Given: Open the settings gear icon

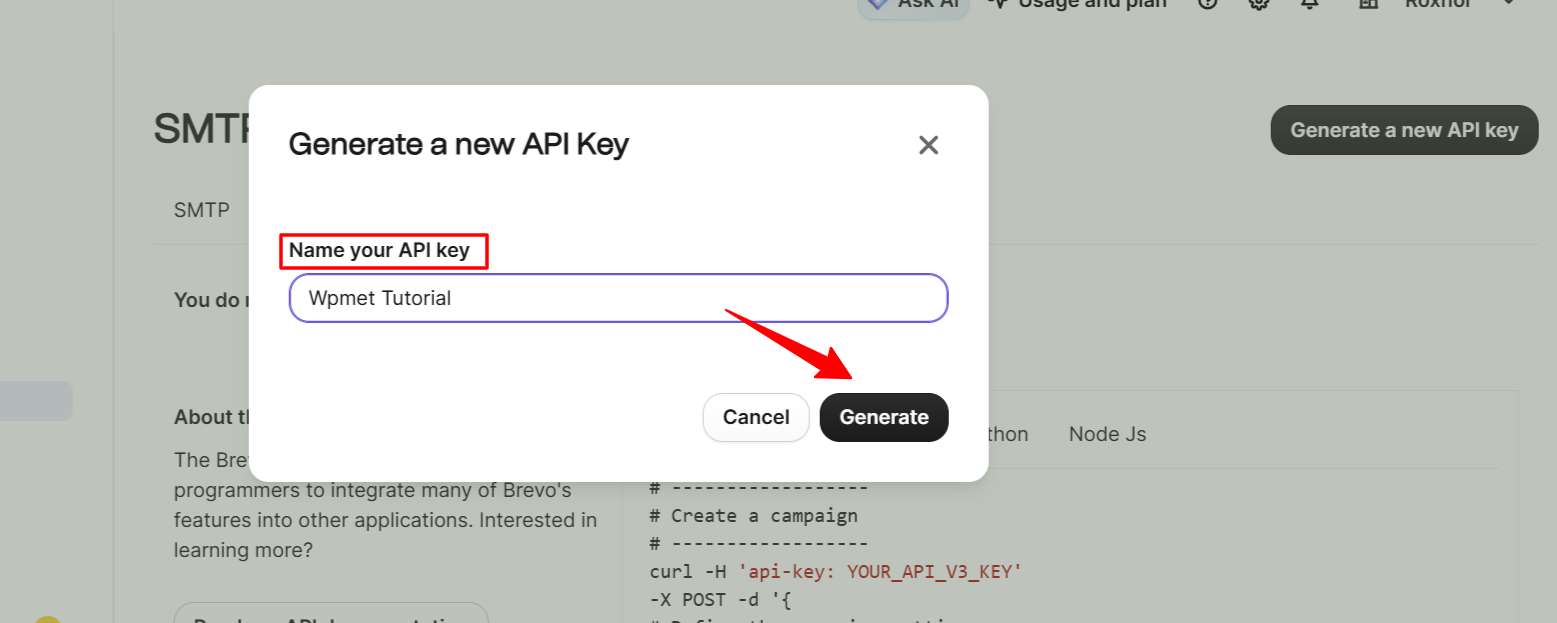Looking at the screenshot, I should point(1258,6).
